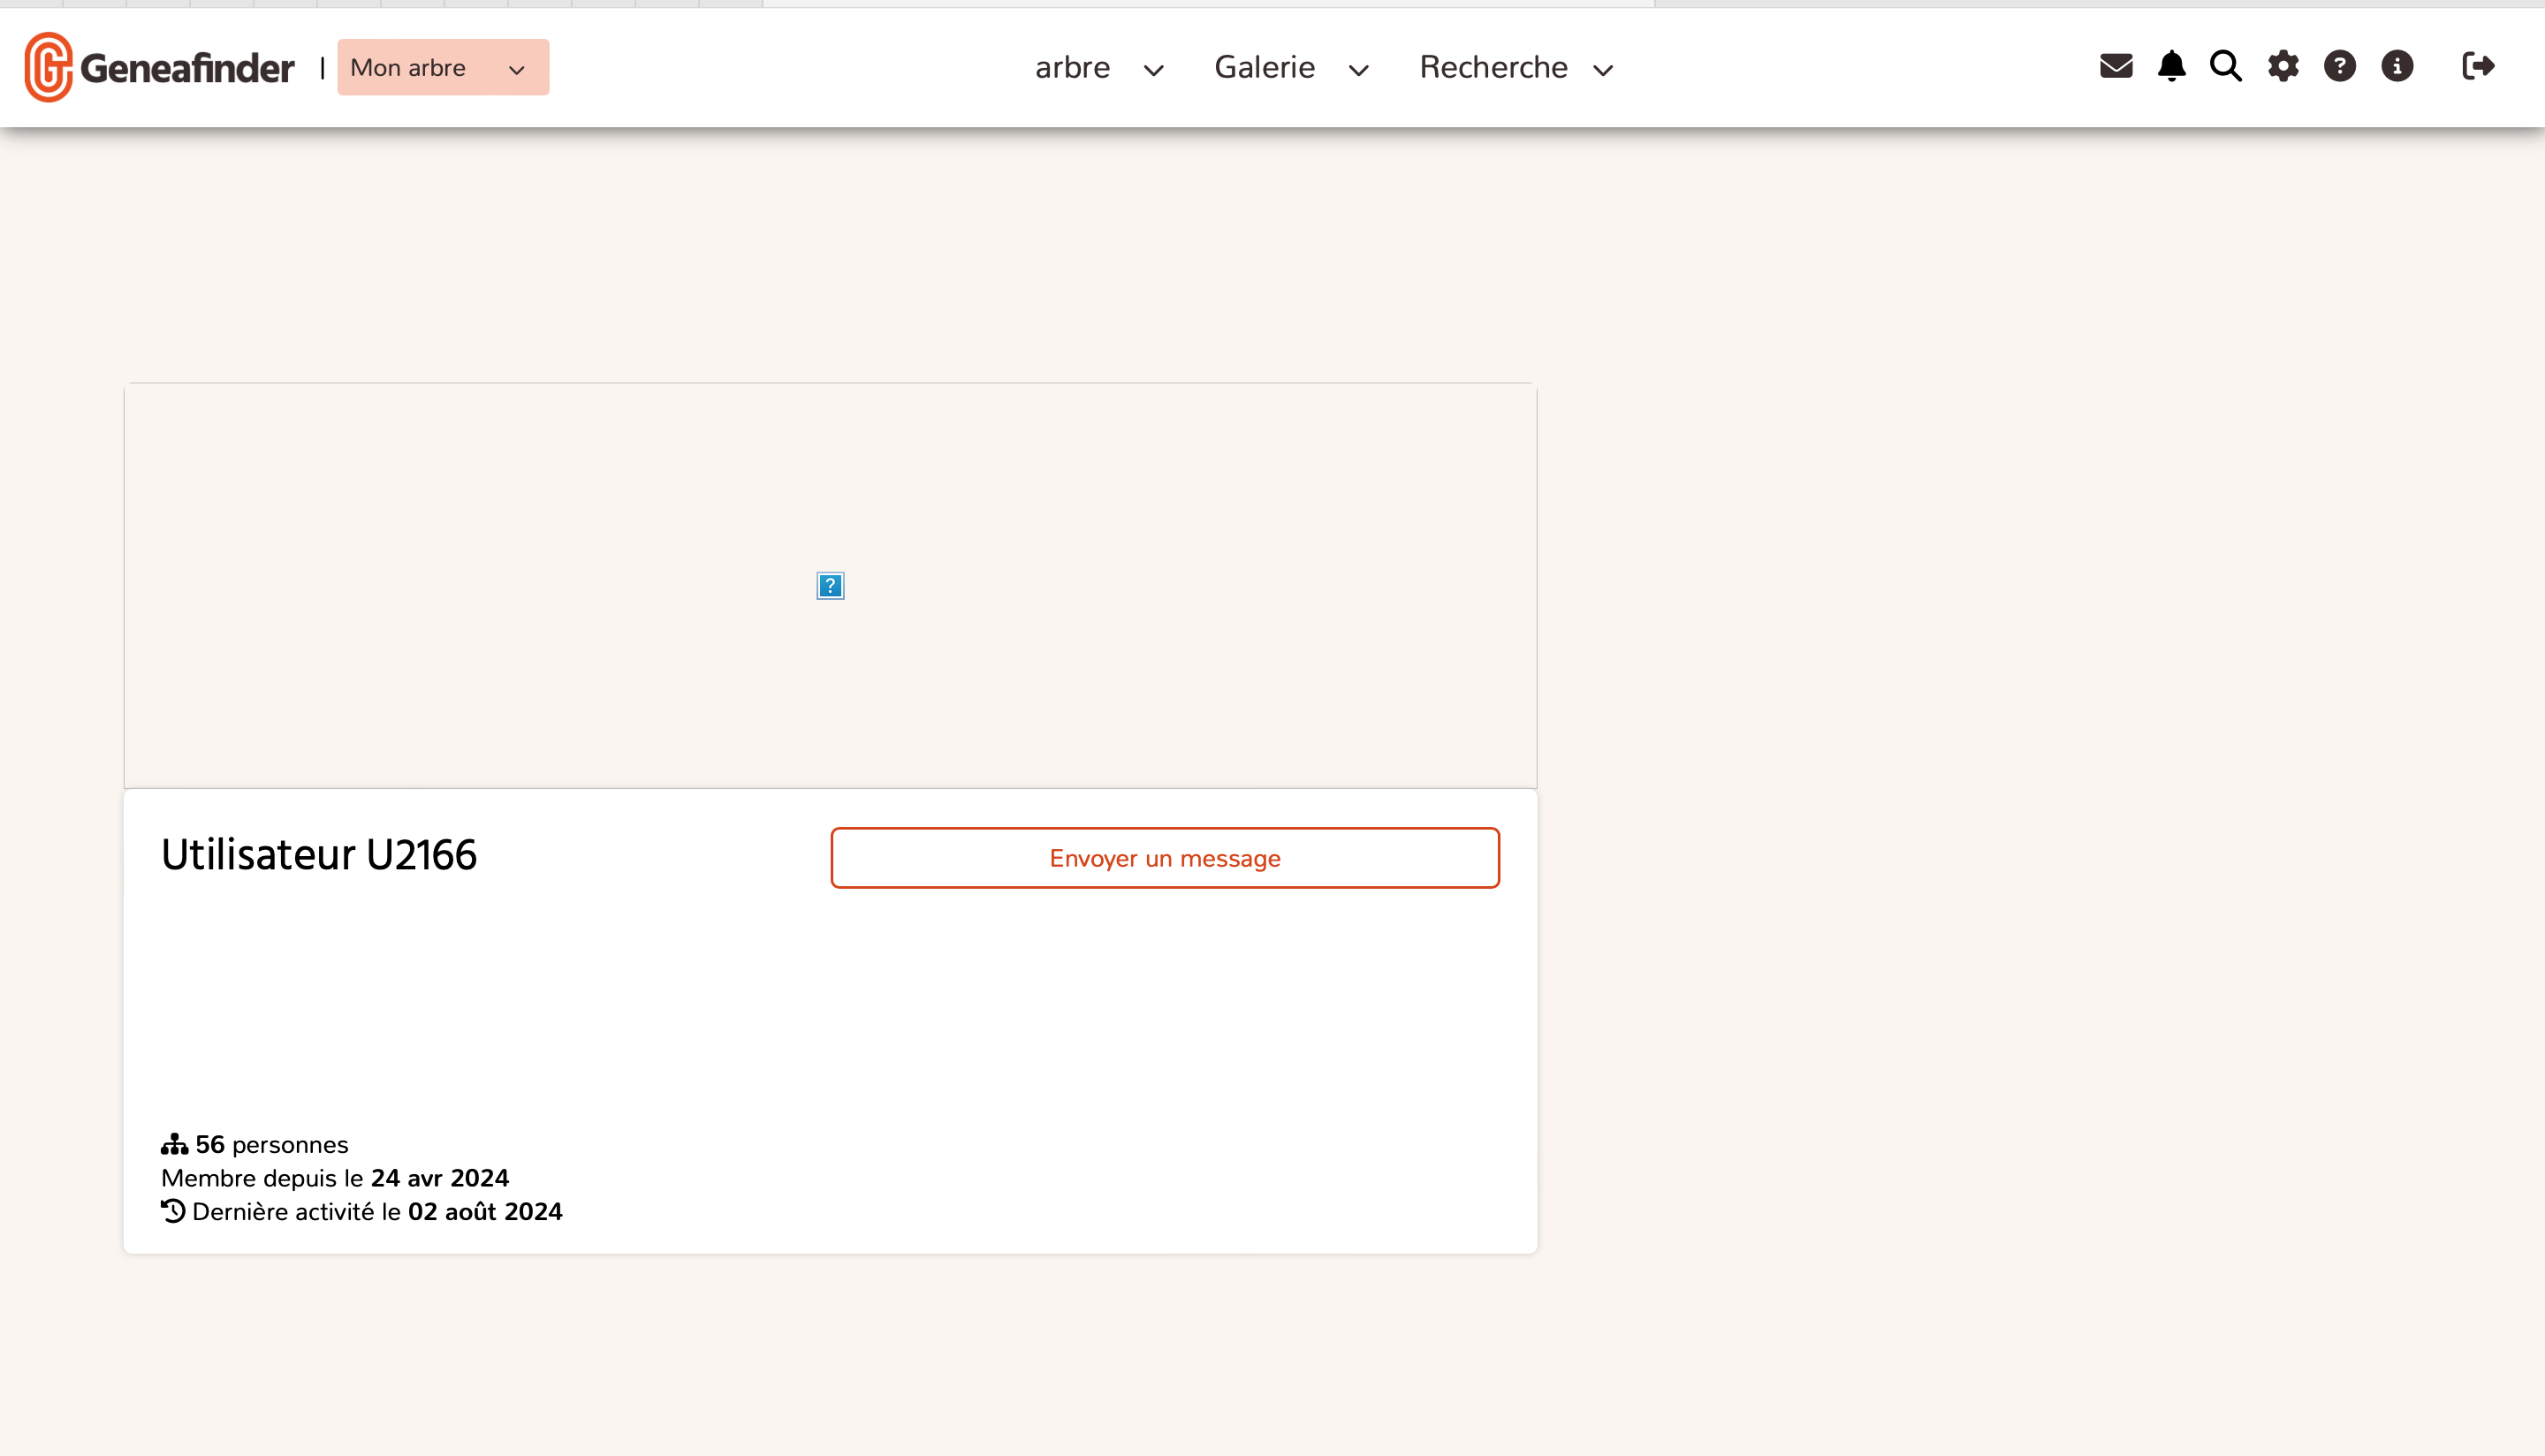This screenshot has height=1456, width=2545.
Task: Open search with the magnifying glass icon
Action: 2226,66
